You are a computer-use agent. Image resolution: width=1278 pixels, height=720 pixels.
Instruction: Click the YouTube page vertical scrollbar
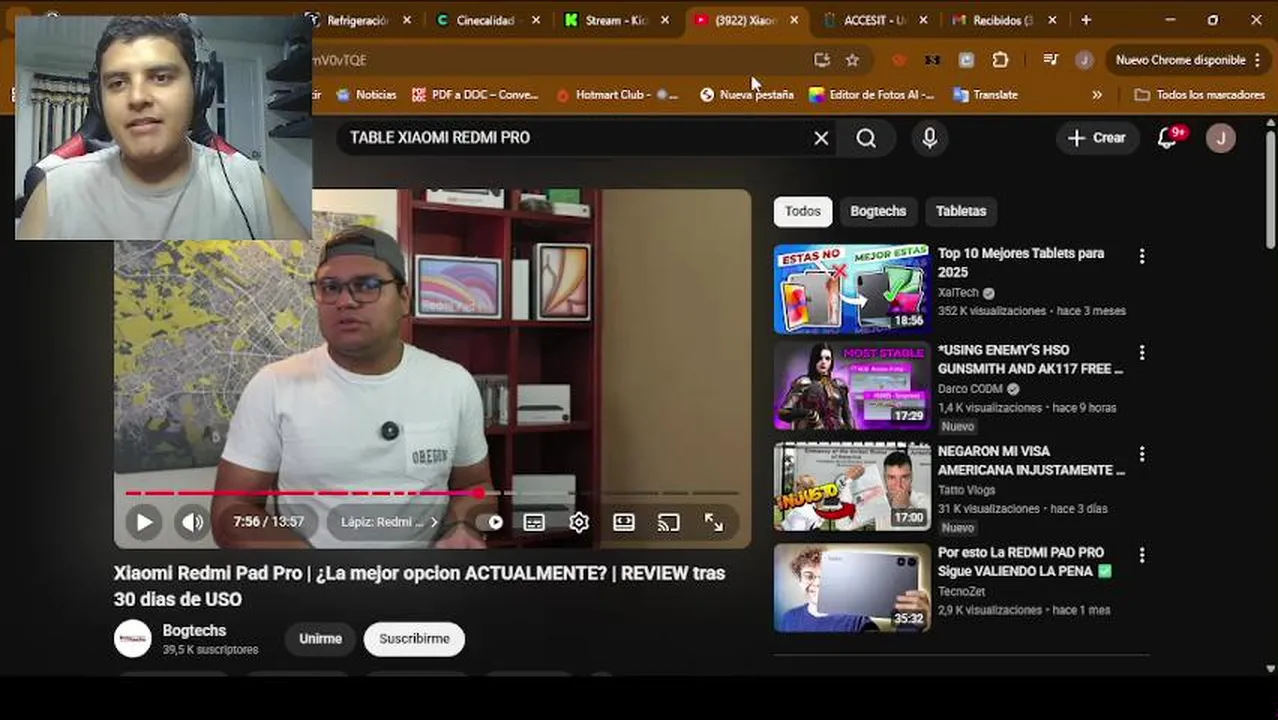pyautogui.click(x=1270, y=190)
